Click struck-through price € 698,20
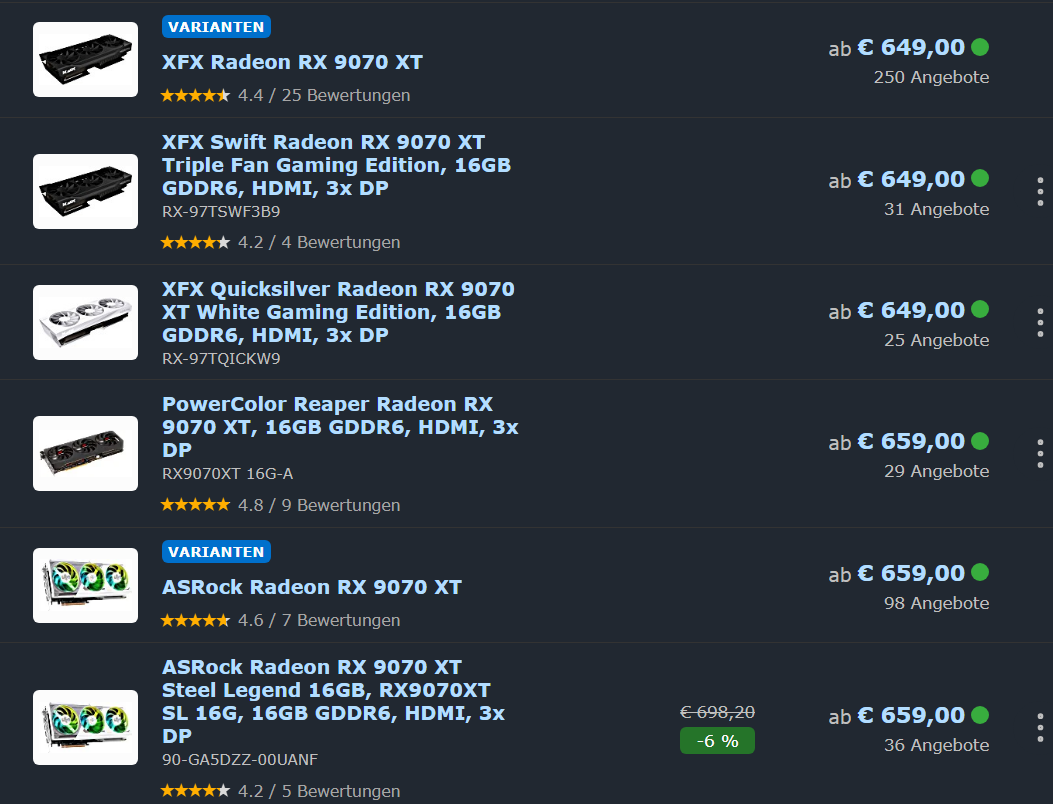The height and width of the screenshot is (804, 1053). click(x=717, y=712)
